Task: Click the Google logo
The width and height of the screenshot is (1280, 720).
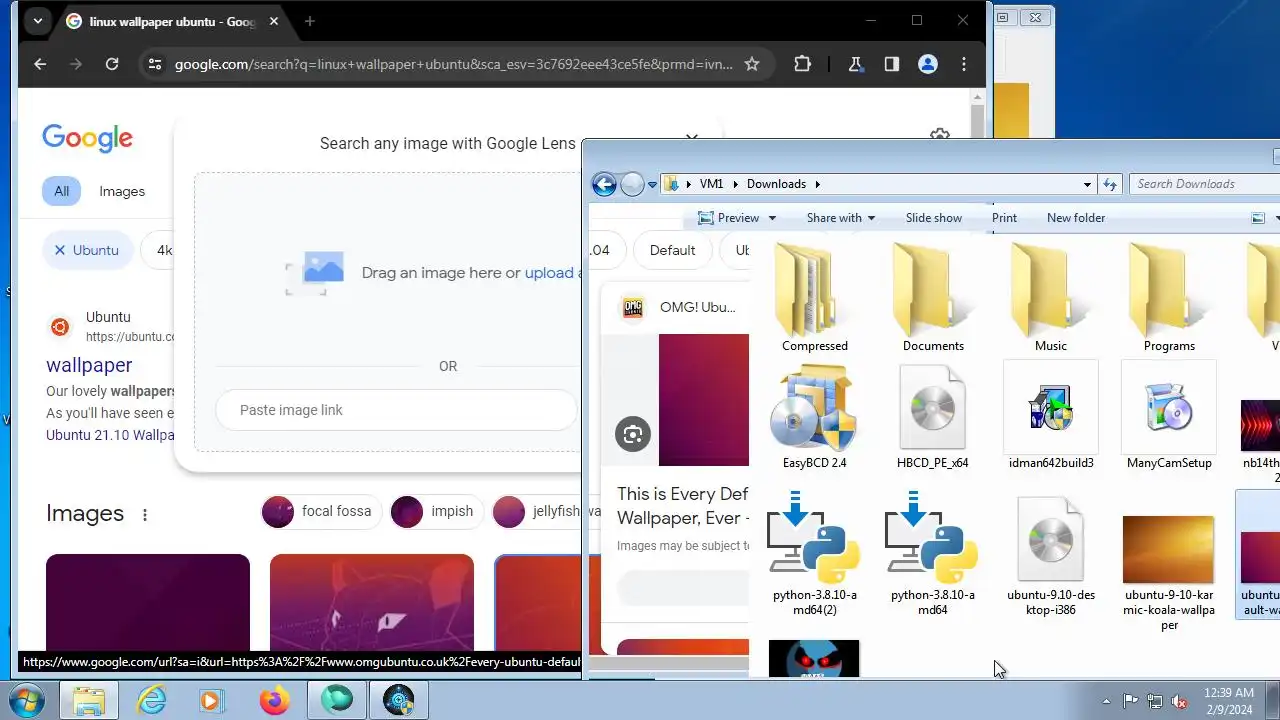Action: coord(87,138)
